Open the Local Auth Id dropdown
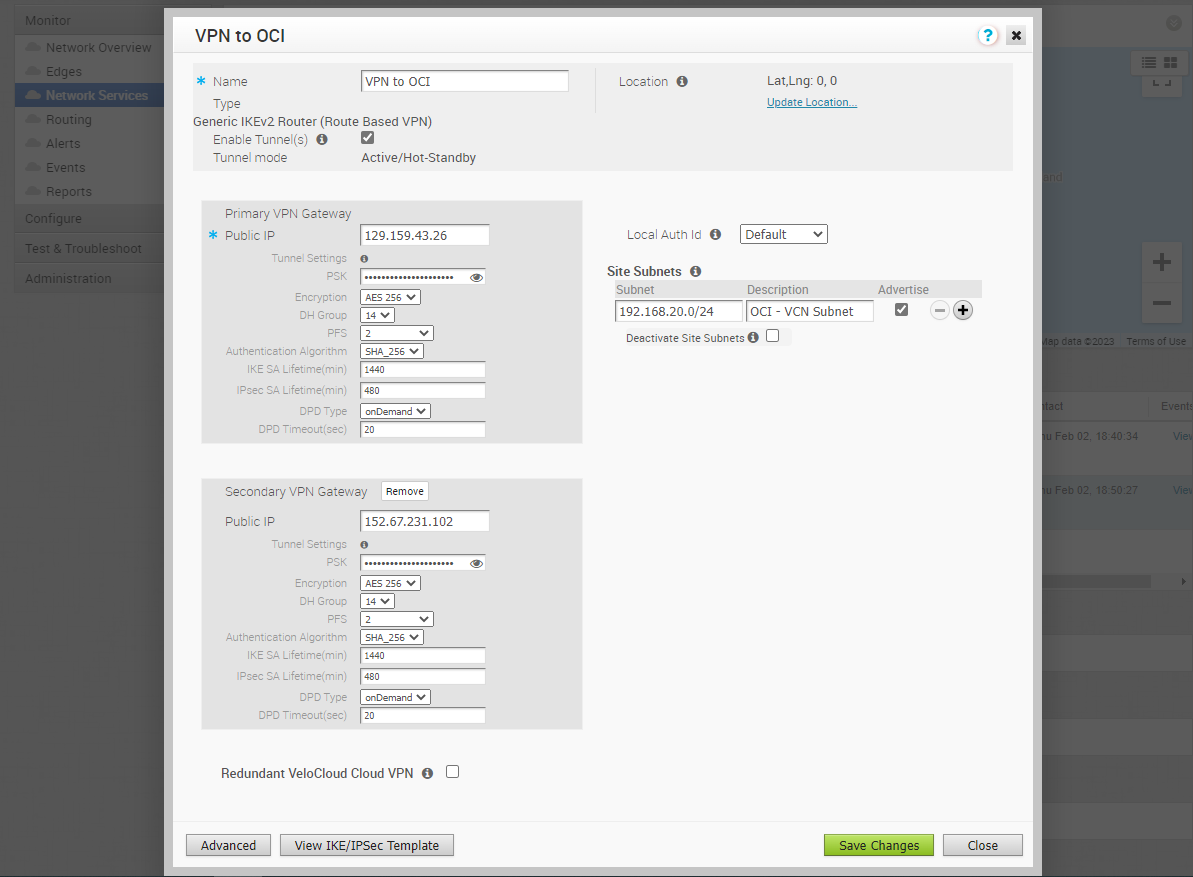The height and width of the screenshot is (877, 1193). pos(784,234)
